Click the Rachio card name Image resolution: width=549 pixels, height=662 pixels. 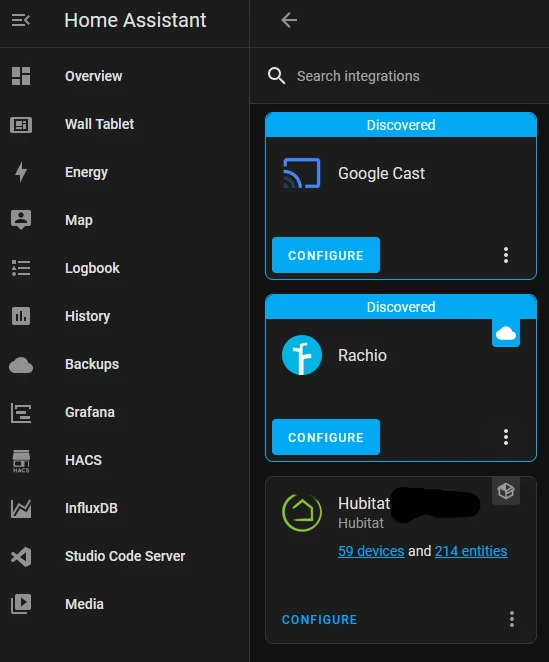pyautogui.click(x=362, y=355)
